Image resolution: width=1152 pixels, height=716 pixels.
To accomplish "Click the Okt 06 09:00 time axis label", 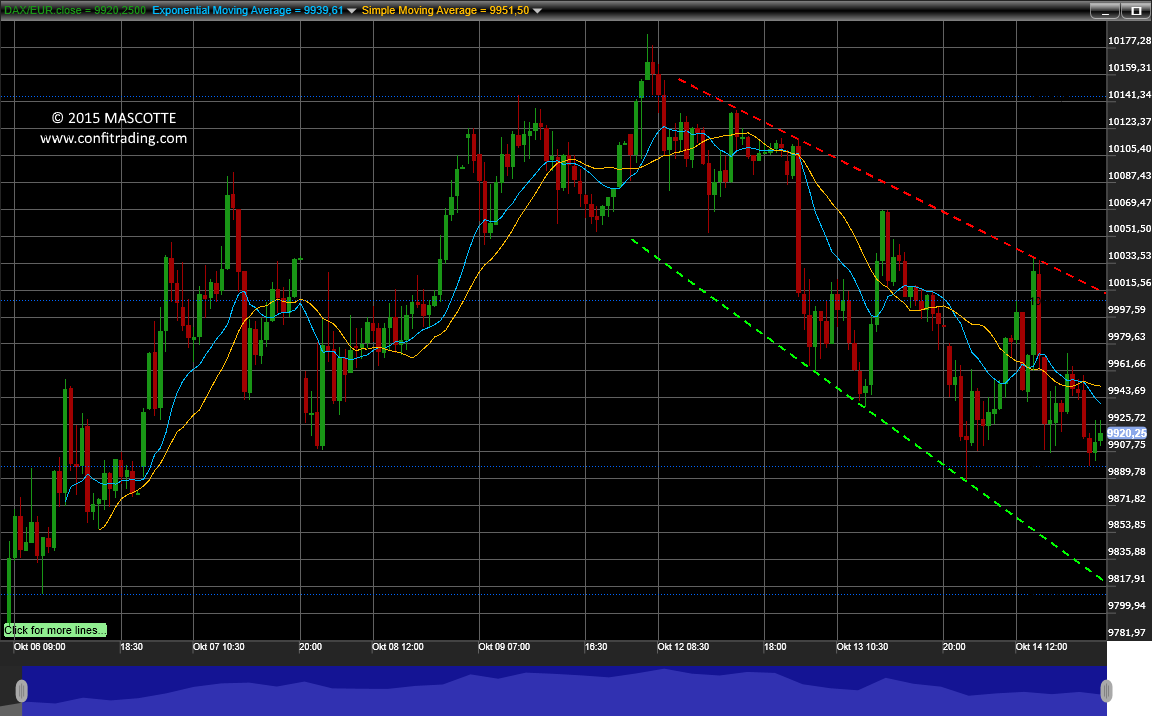I will (x=40, y=647).
